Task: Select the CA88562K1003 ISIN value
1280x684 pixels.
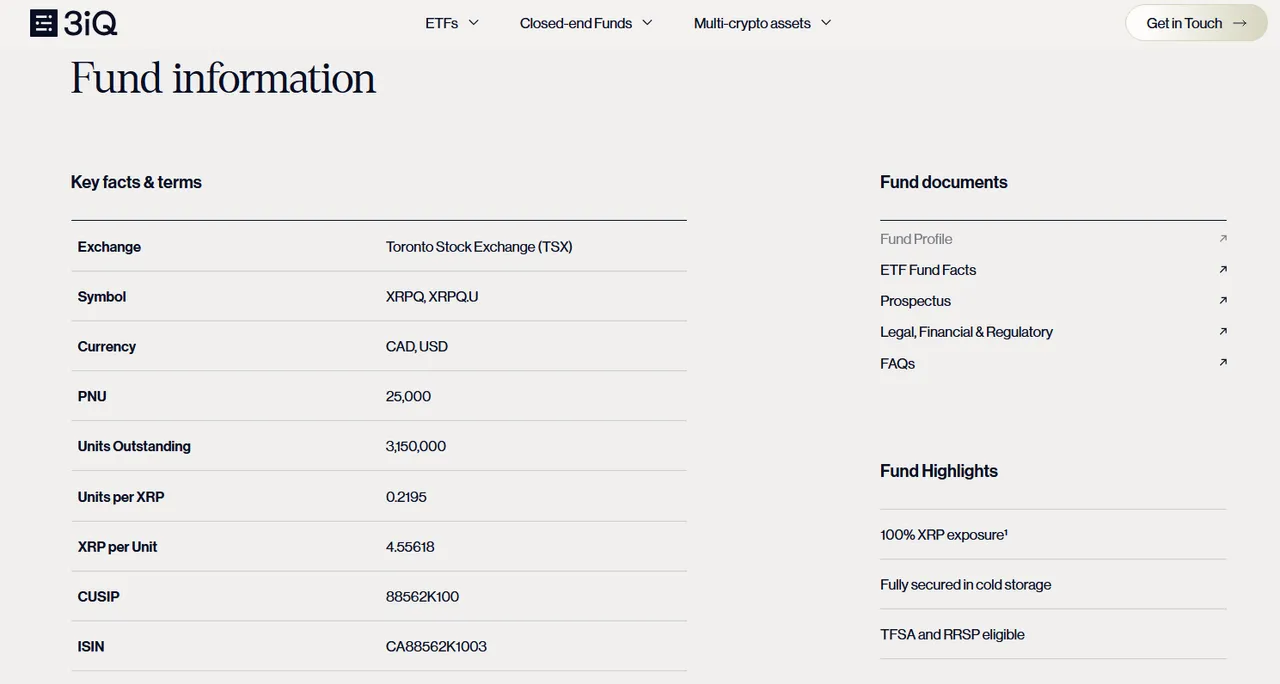Action: click(x=436, y=647)
